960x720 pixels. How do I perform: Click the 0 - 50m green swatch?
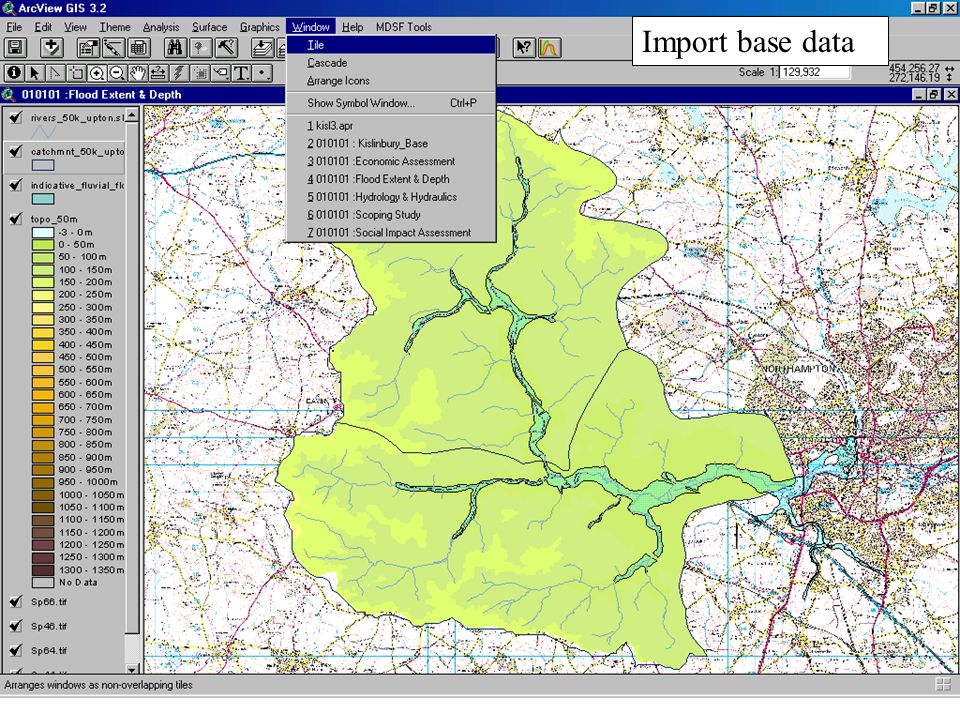(43, 244)
